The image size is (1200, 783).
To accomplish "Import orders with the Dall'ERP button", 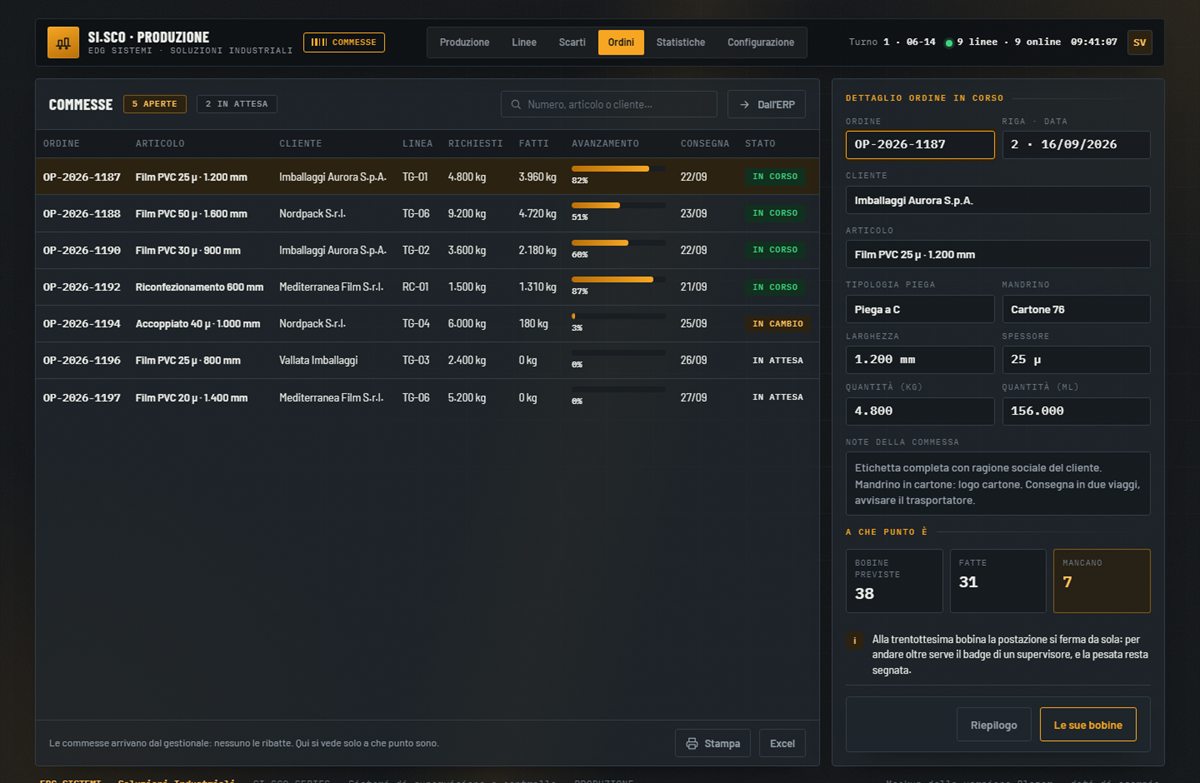I will tap(767, 104).
